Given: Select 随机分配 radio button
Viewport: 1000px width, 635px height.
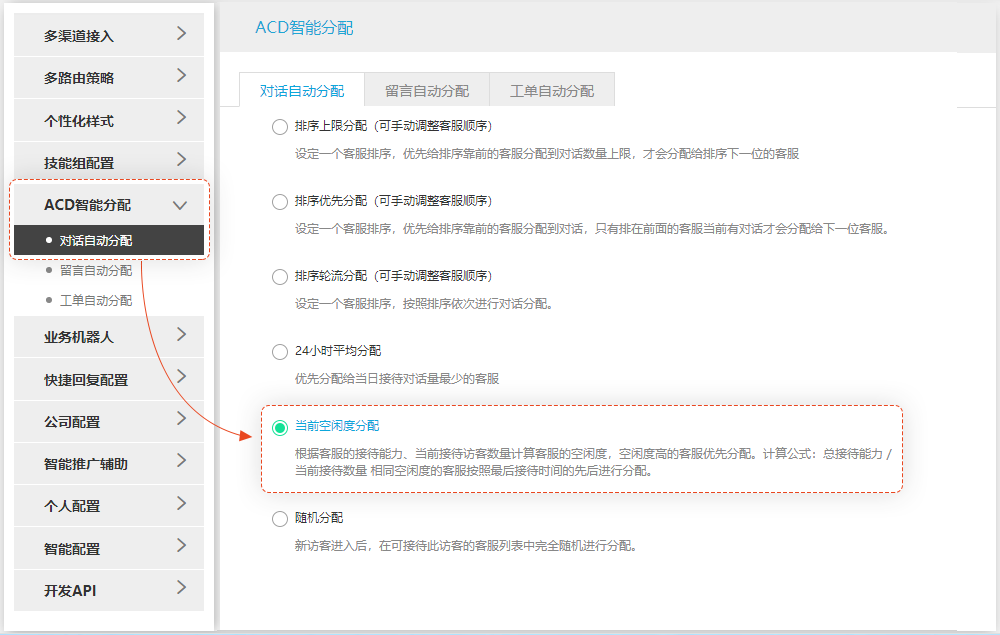Looking at the screenshot, I should pos(280,519).
